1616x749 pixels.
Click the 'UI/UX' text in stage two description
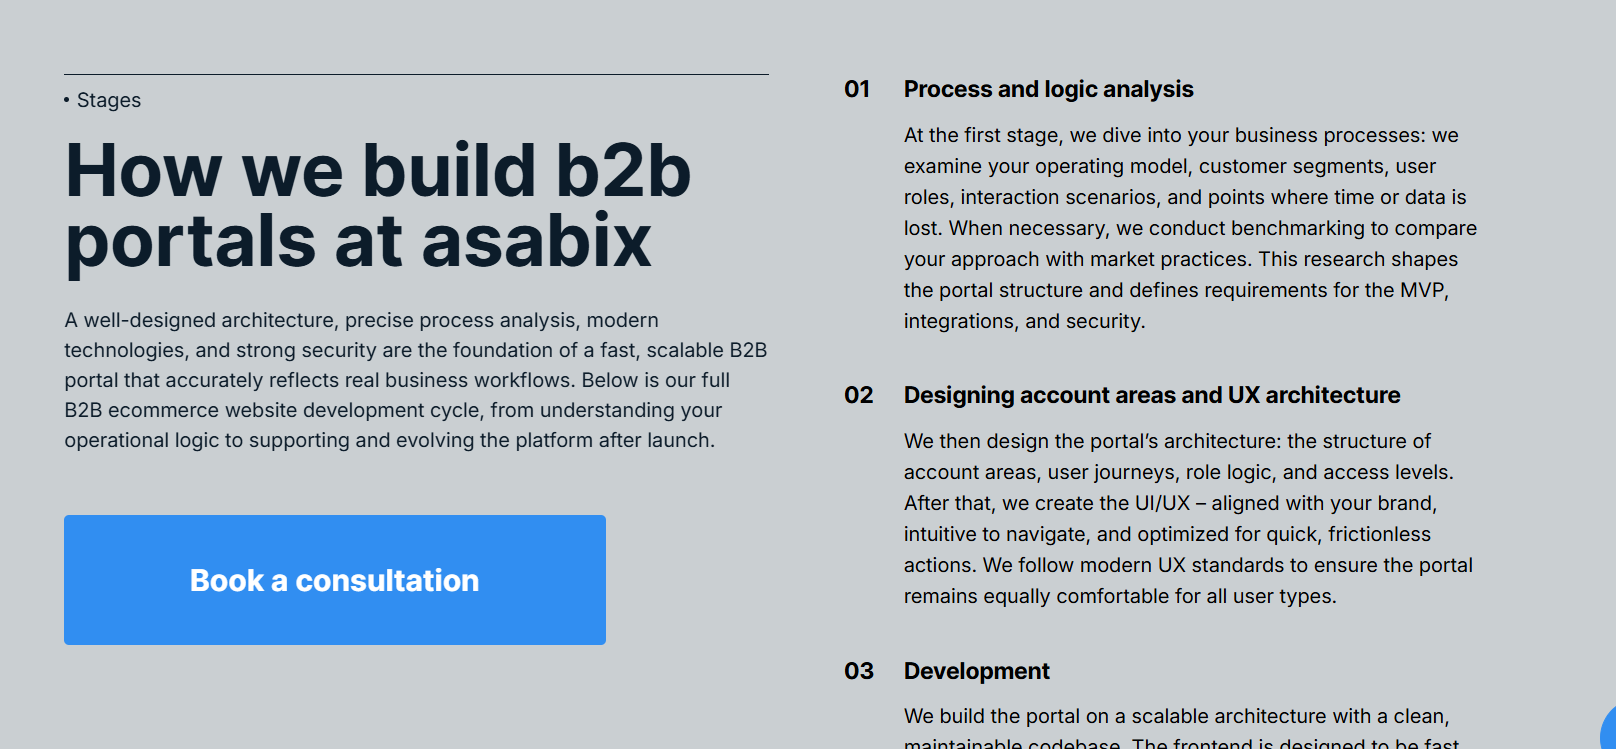1162,503
